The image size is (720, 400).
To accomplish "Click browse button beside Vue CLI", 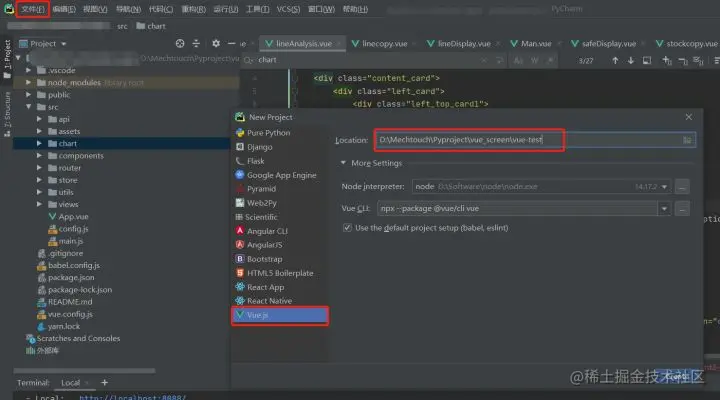I will 682,209.
